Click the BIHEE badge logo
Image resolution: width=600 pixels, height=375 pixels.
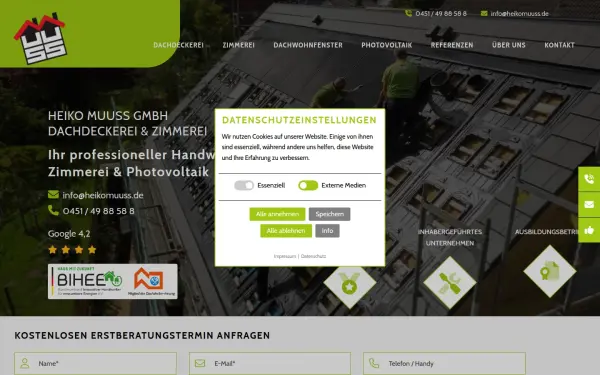(x=89, y=281)
